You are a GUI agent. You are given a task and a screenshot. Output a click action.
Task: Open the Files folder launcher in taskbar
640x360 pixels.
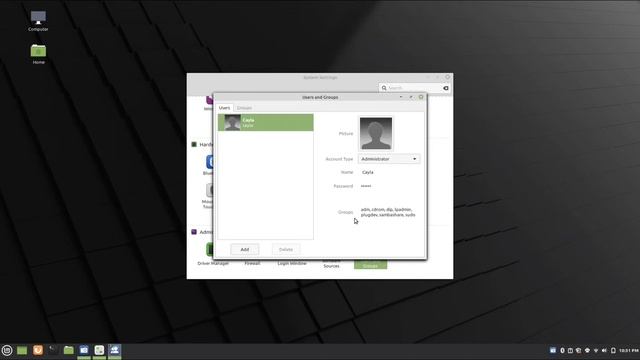point(69,350)
